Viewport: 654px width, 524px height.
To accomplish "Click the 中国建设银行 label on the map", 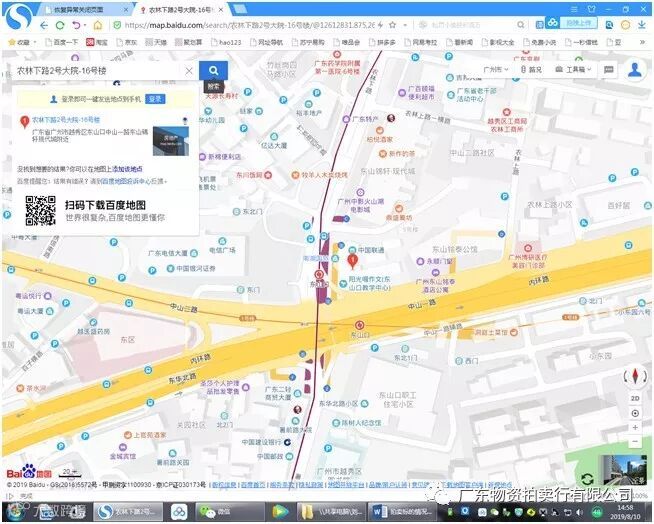I will click(262, 442).
